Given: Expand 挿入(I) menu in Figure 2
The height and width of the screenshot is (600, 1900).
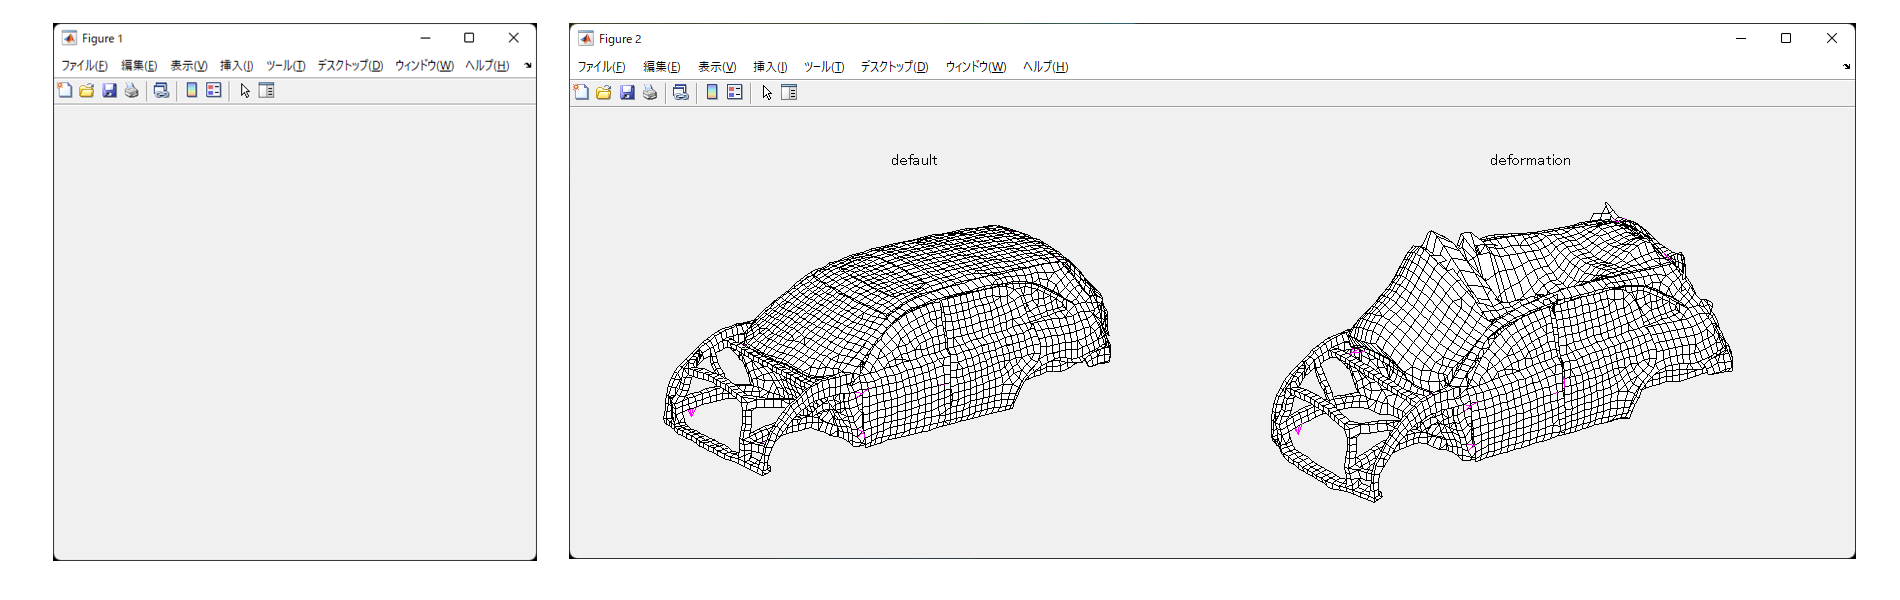Looking at the screenshot, I should click(770, 67).
